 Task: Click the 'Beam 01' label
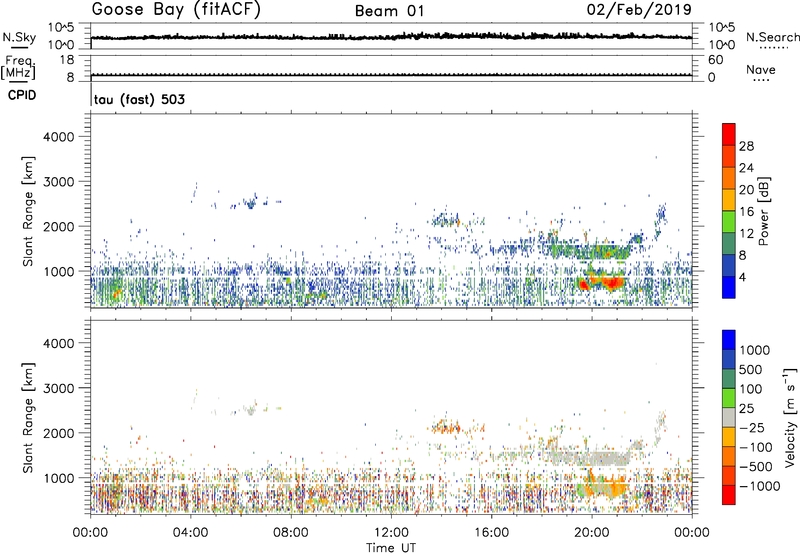tap(389, 11)
